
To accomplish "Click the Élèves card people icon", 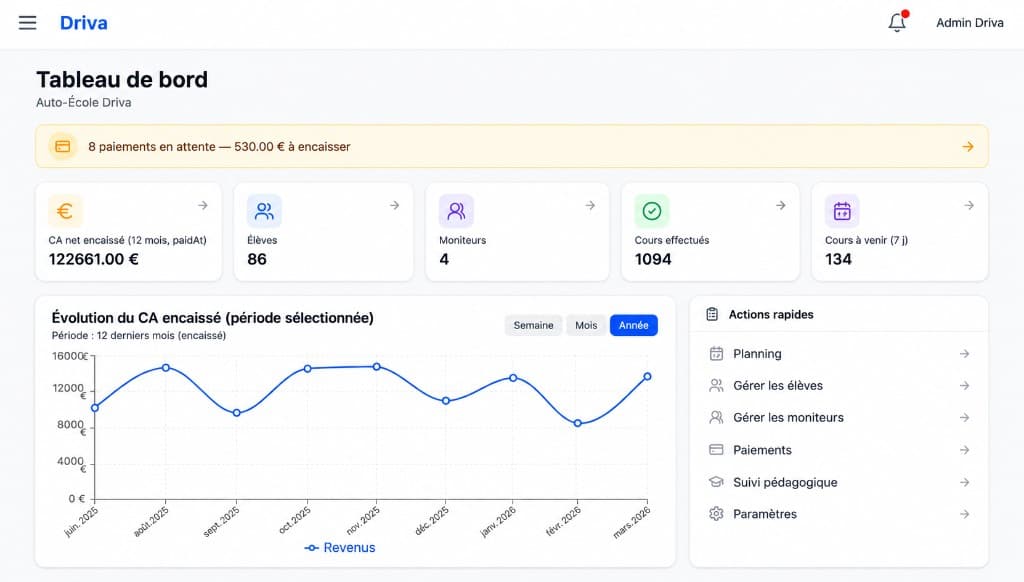I will click(x=264, y=211).
